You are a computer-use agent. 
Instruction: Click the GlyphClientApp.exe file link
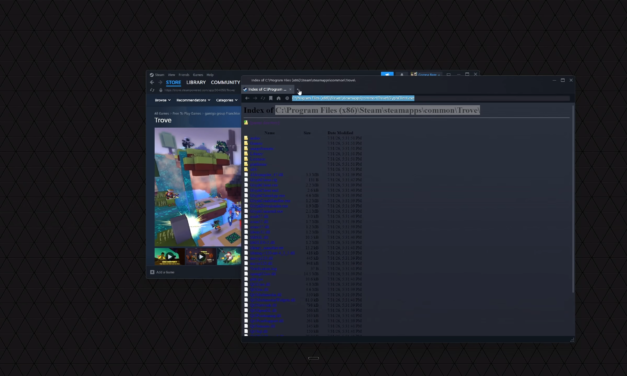(268, 196)
